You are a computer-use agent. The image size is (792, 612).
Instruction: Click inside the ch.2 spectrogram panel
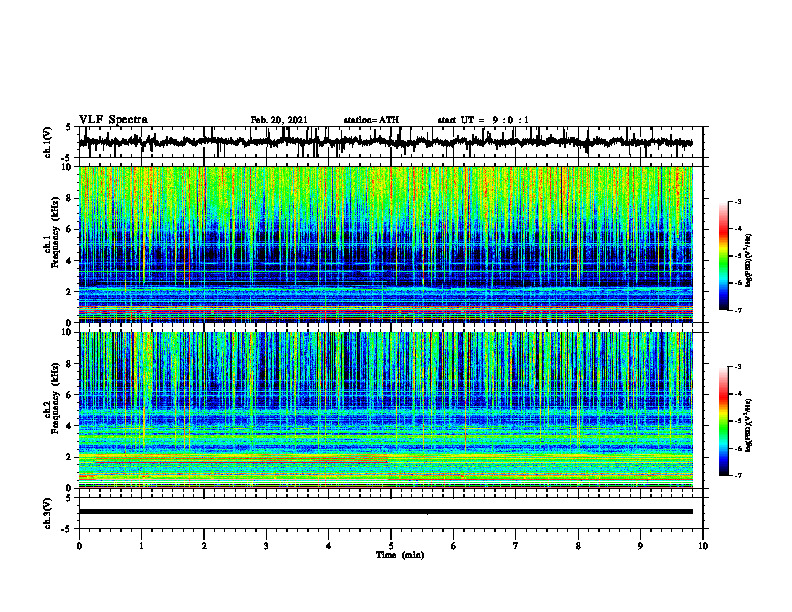point(385,410)
